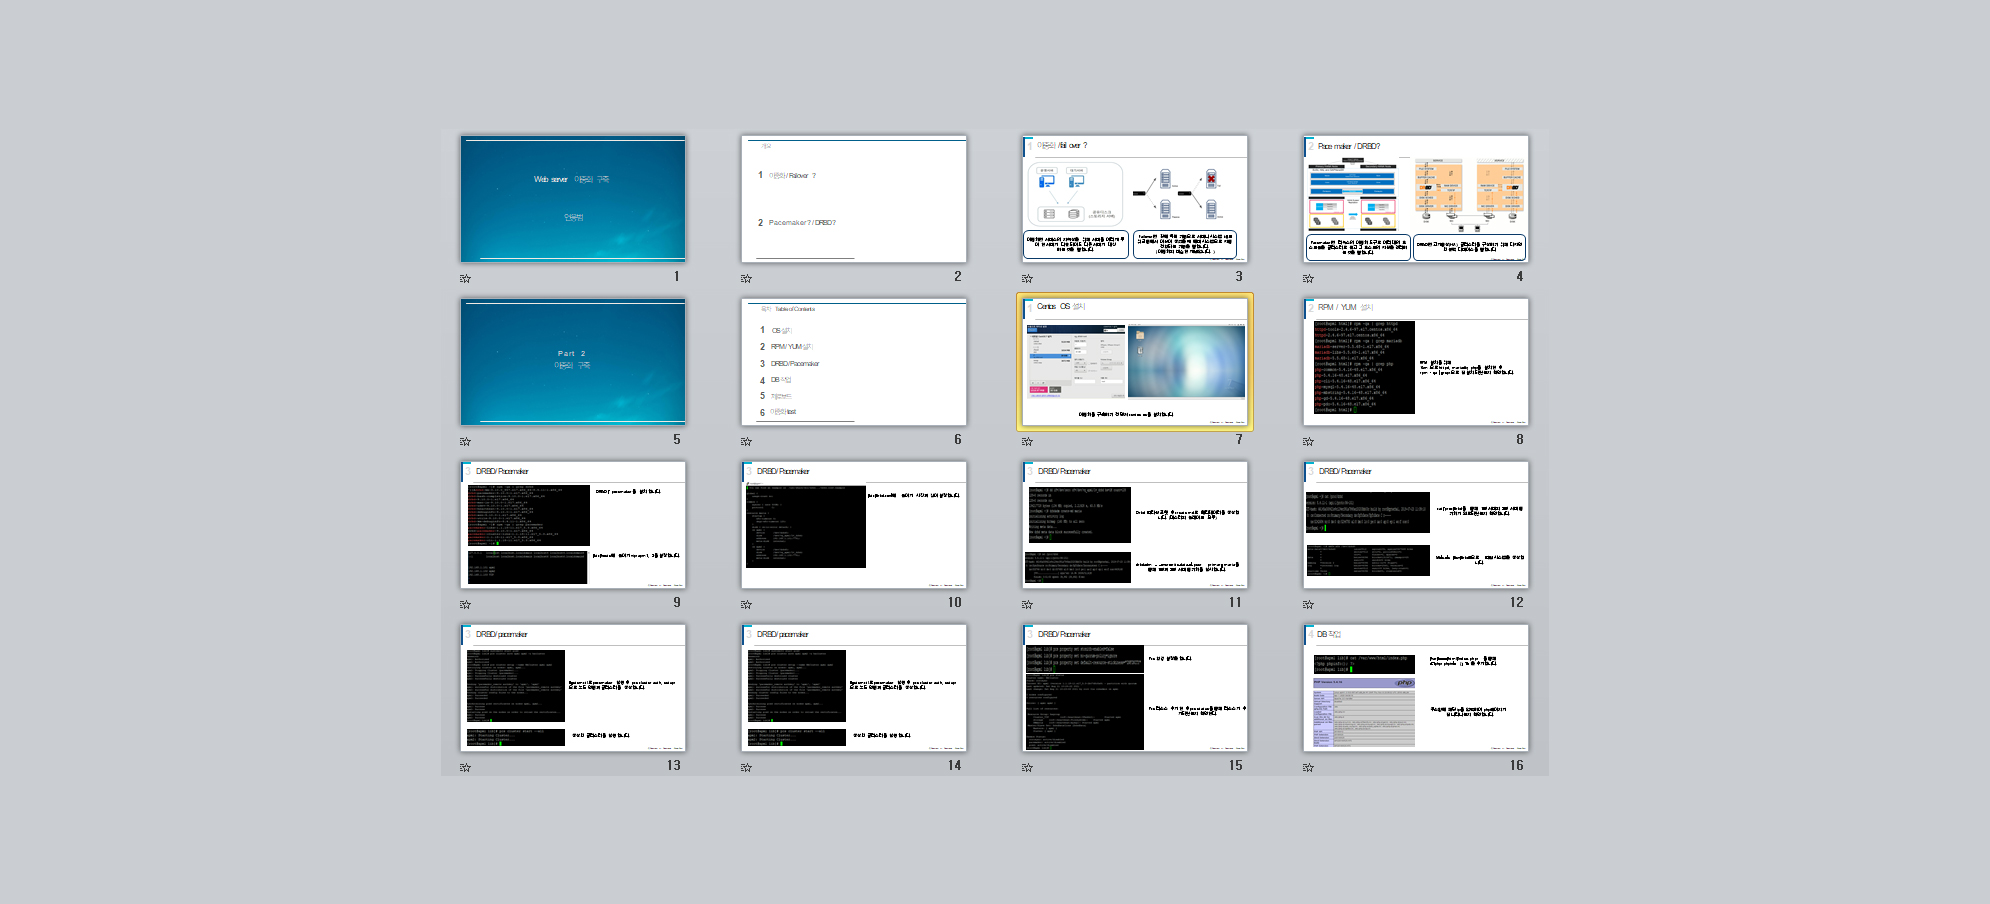1990x904 pixels.
Task: Click slide number label '2'
Action: (x=958, y=277)
